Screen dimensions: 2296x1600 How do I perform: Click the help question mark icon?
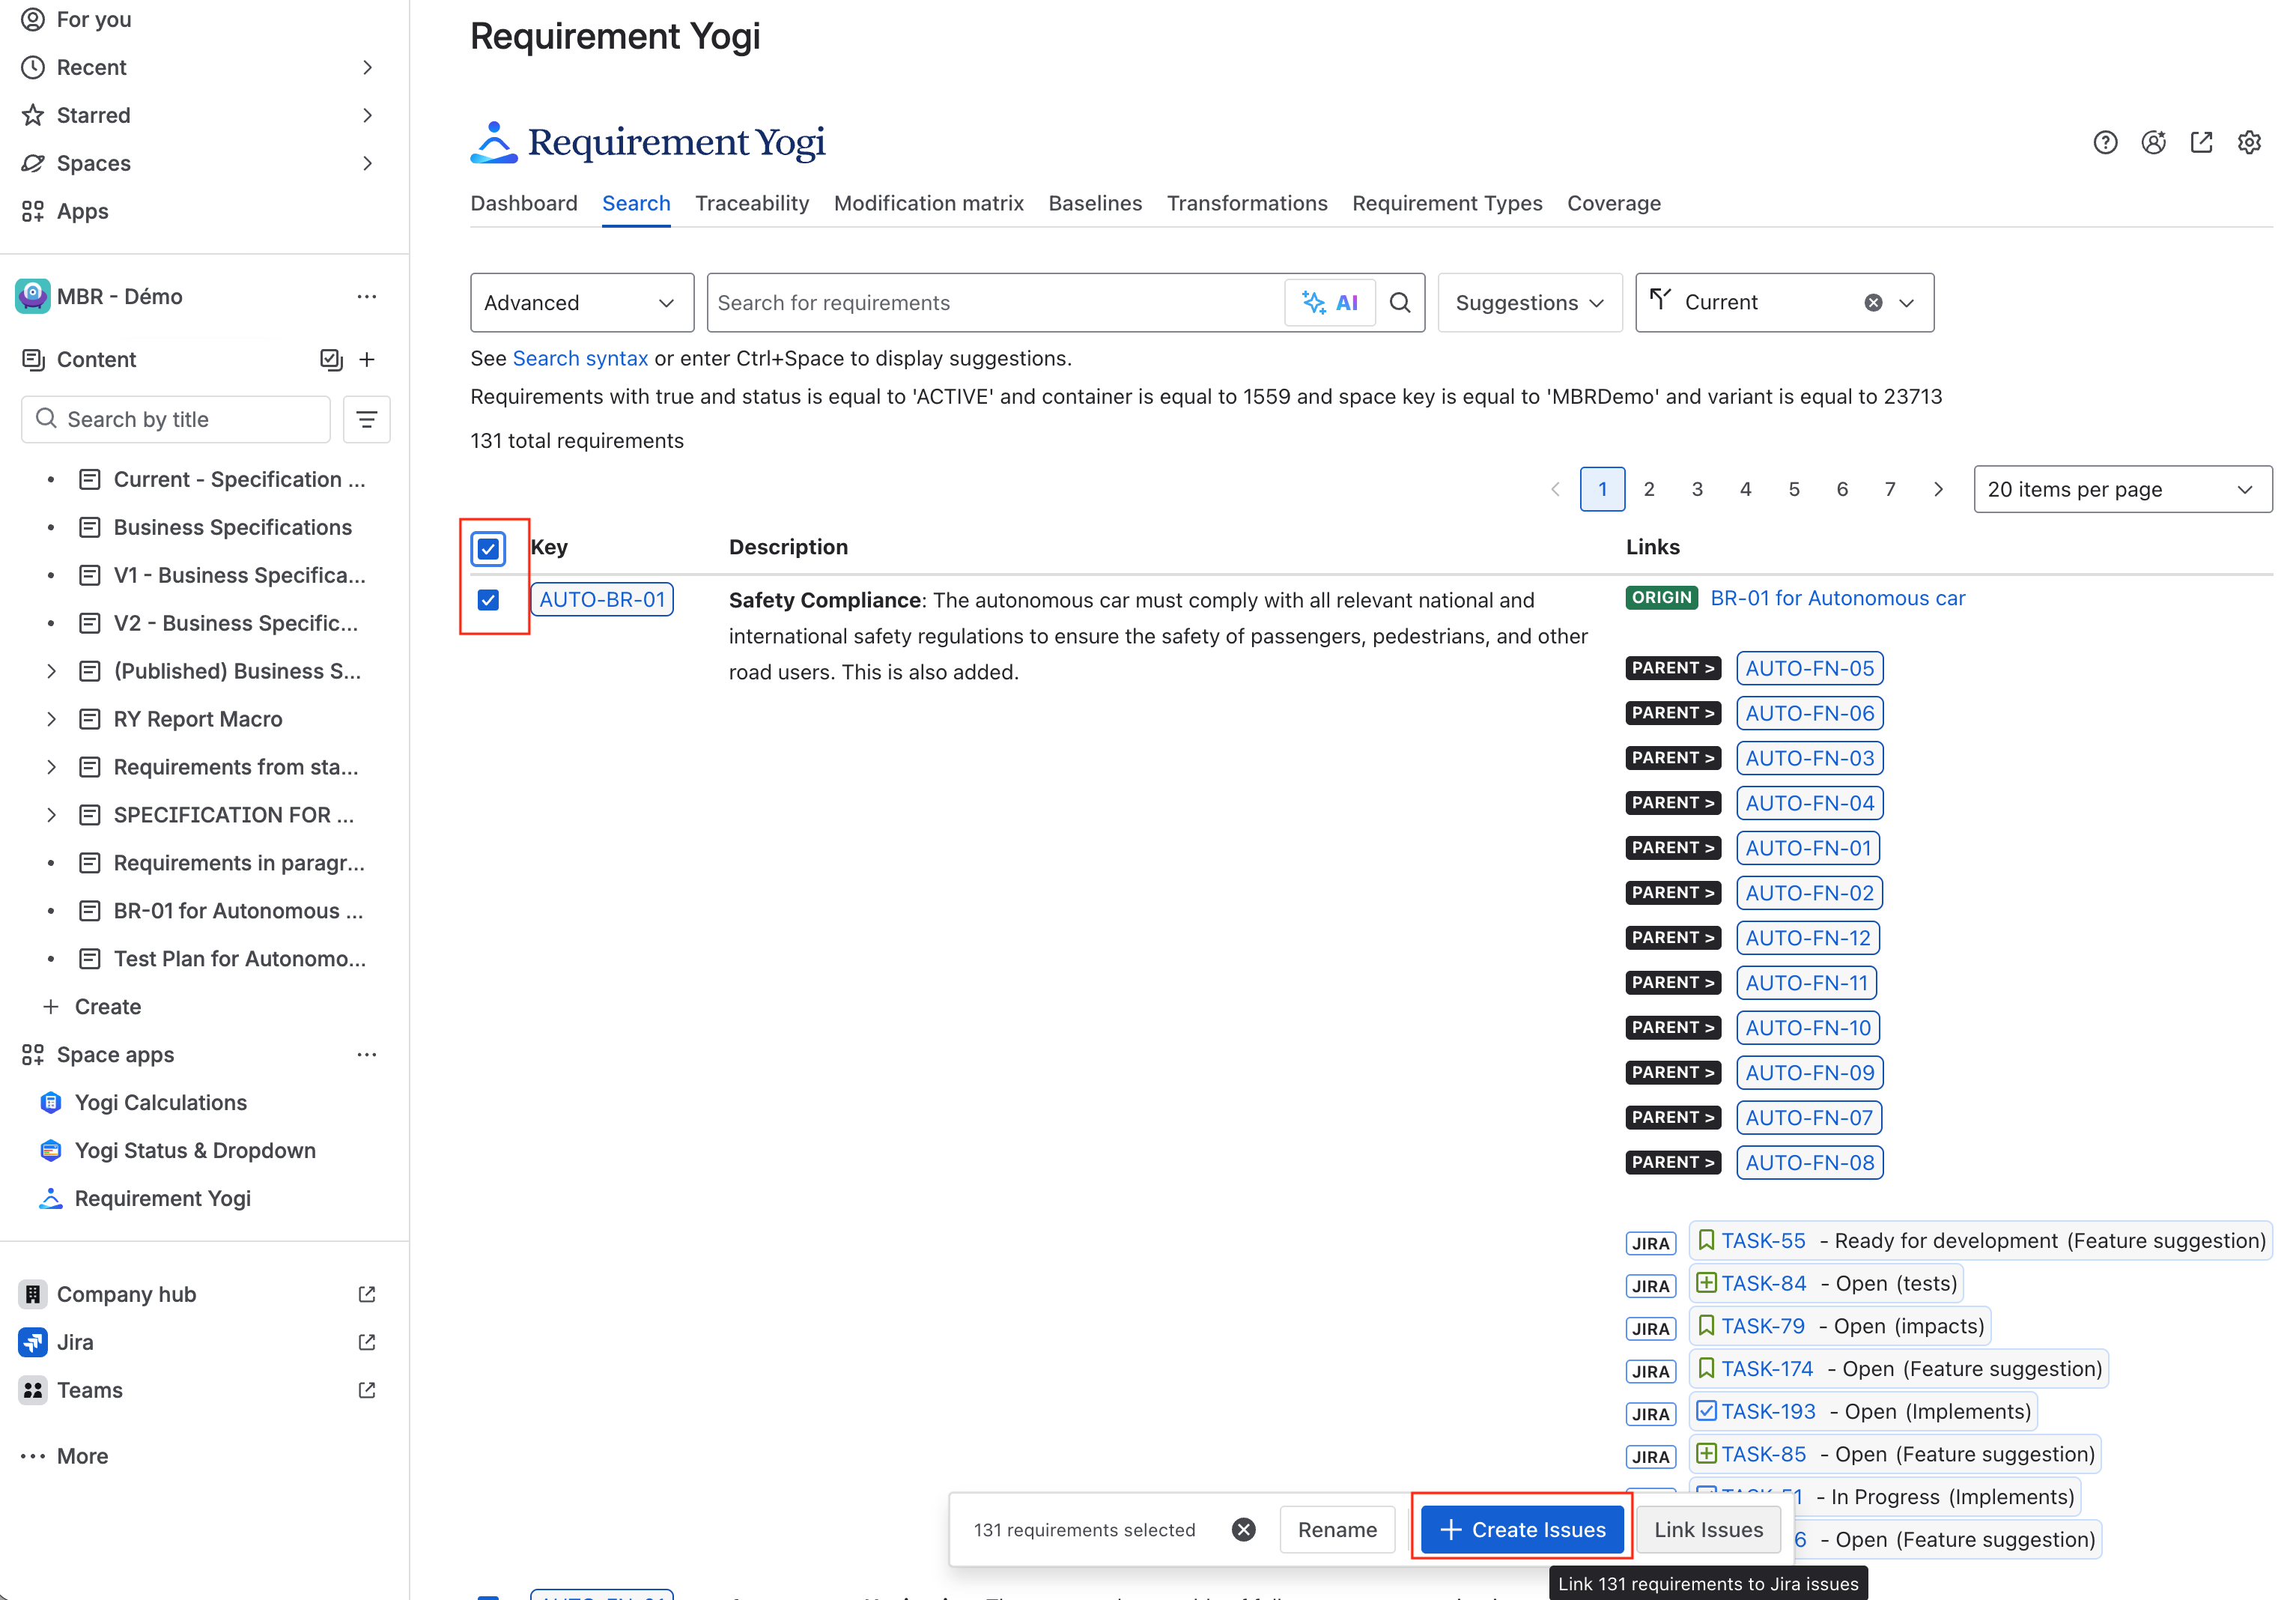pos(2105,143)
